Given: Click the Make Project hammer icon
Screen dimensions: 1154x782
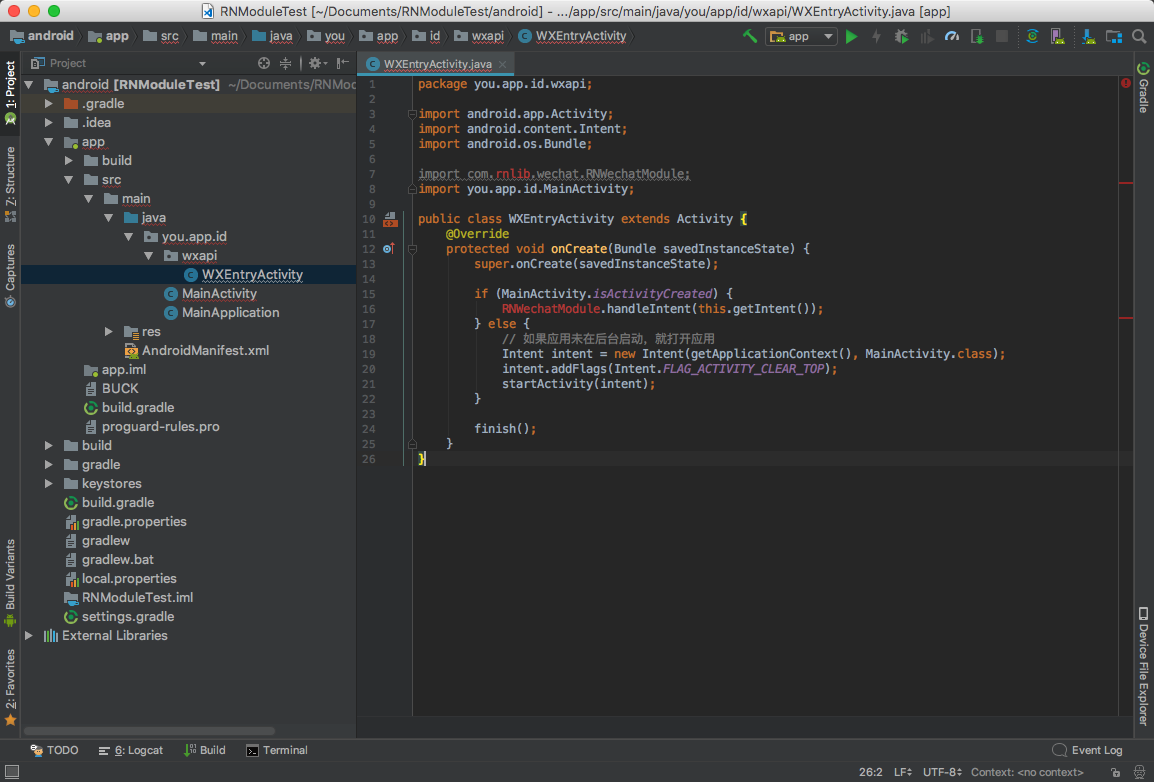Looking at the screenshot, I should [750, 36].
